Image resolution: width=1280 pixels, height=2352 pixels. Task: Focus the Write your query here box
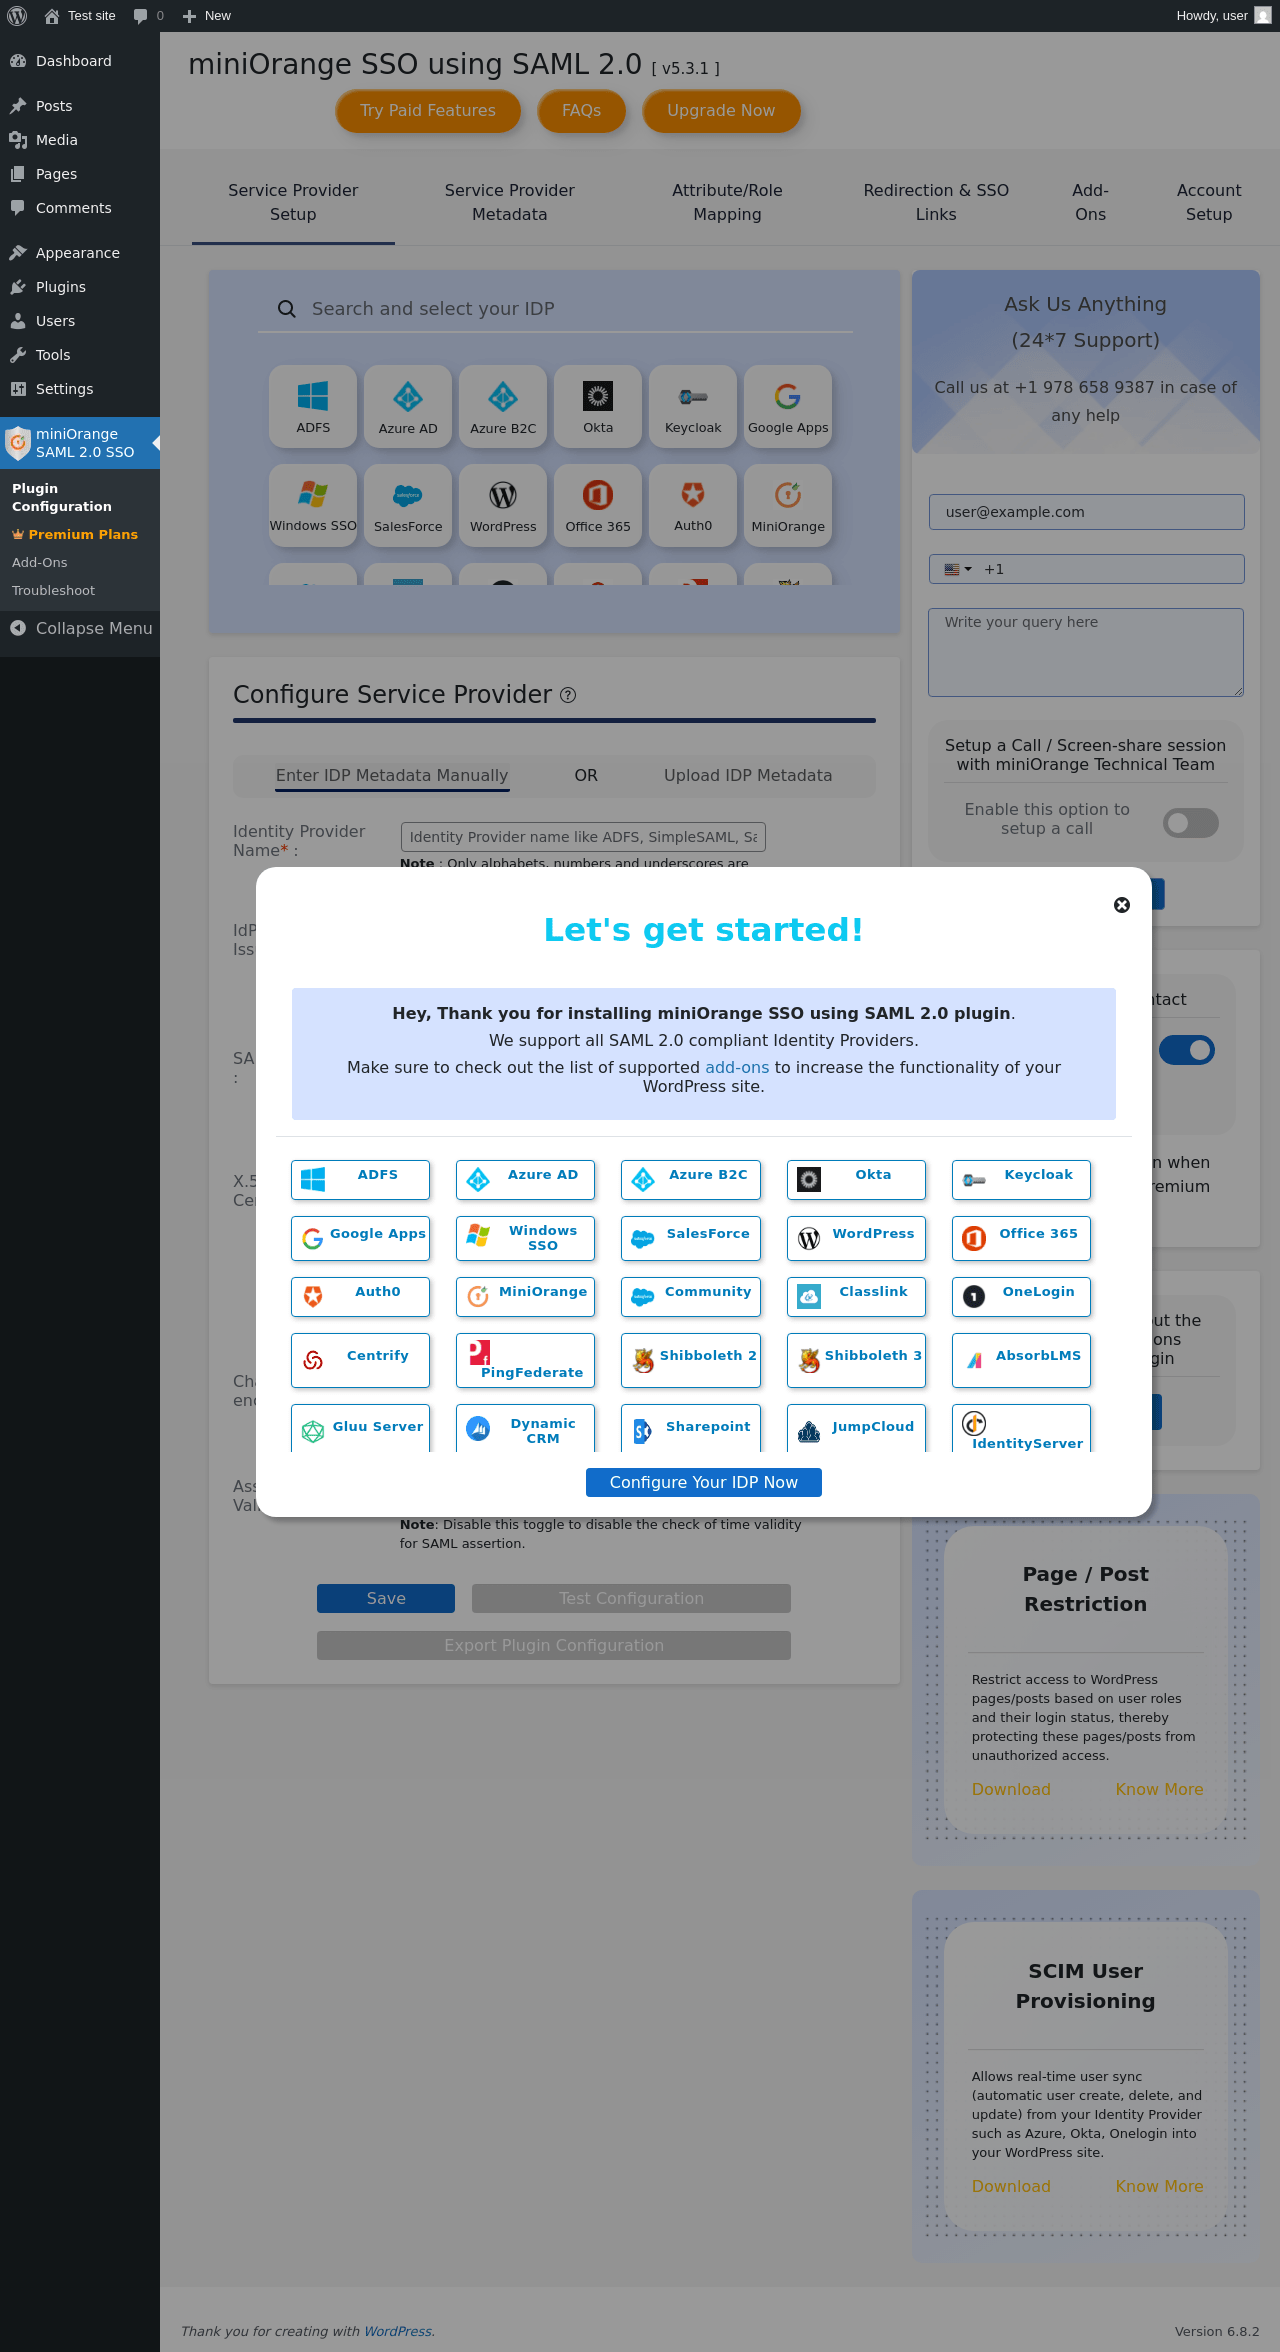pos(1086,652)
